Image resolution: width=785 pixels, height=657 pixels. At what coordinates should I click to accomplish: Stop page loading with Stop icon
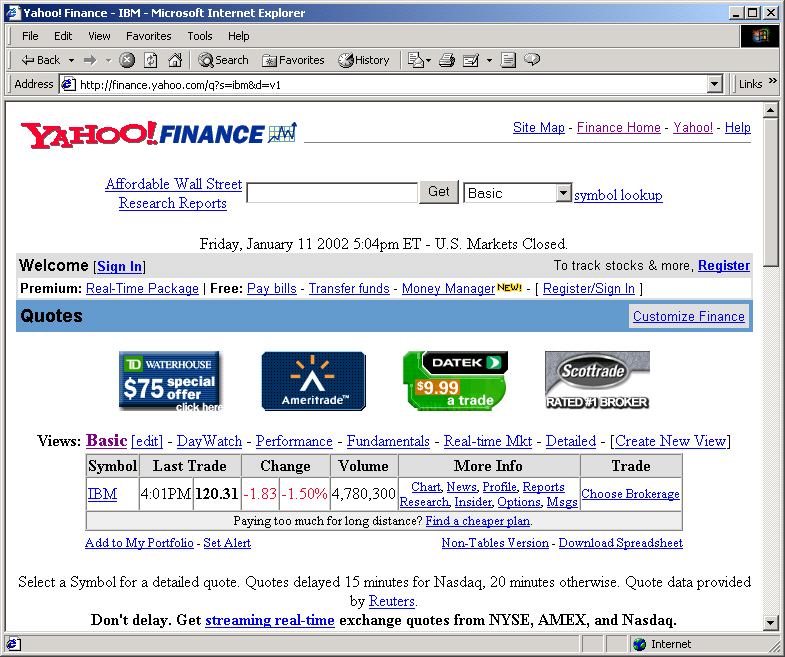click(x=127, y=60)
